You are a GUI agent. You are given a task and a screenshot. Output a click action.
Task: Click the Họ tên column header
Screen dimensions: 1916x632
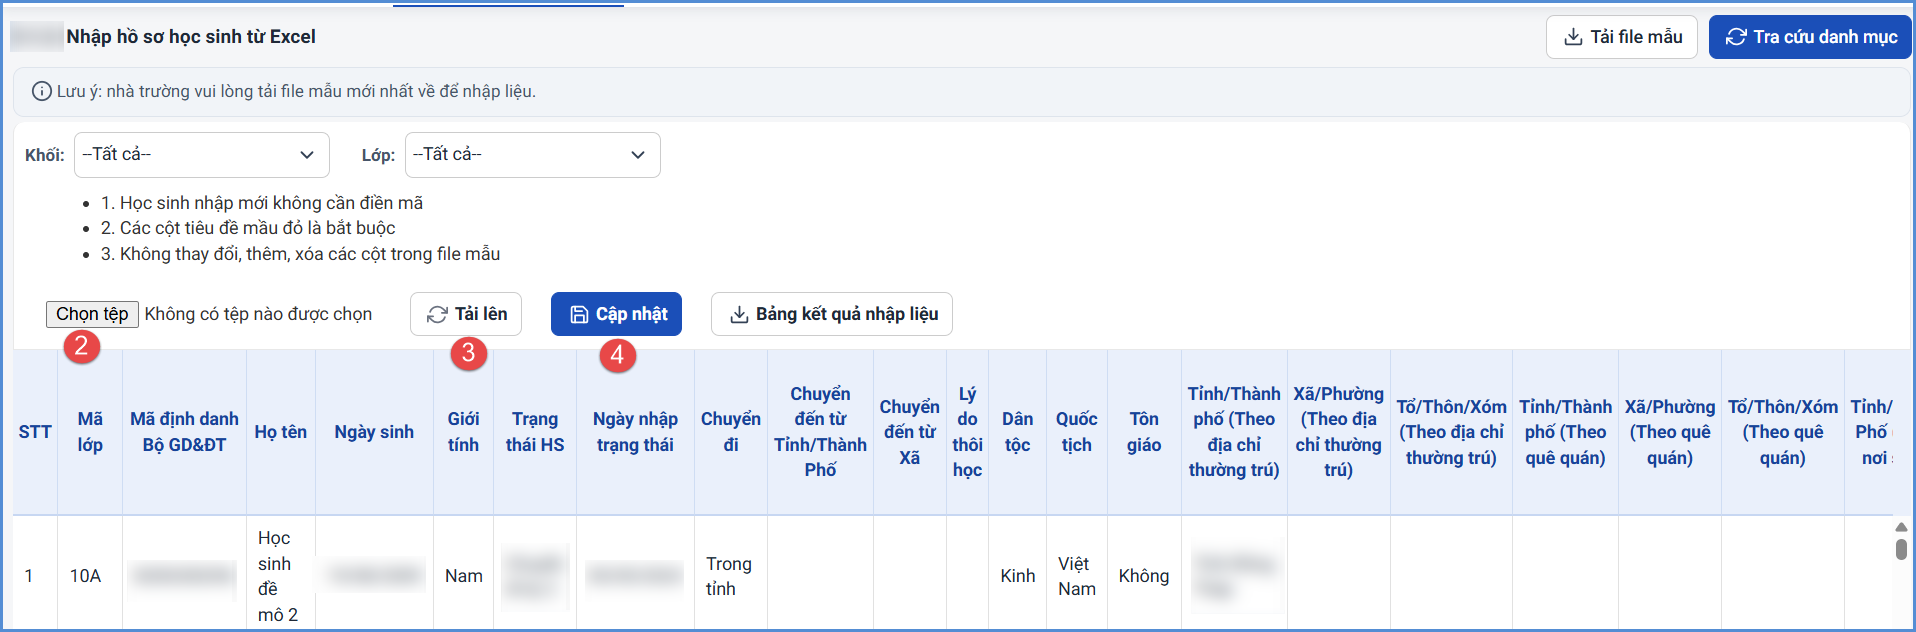pyautogui.click(x=281, y=432)
